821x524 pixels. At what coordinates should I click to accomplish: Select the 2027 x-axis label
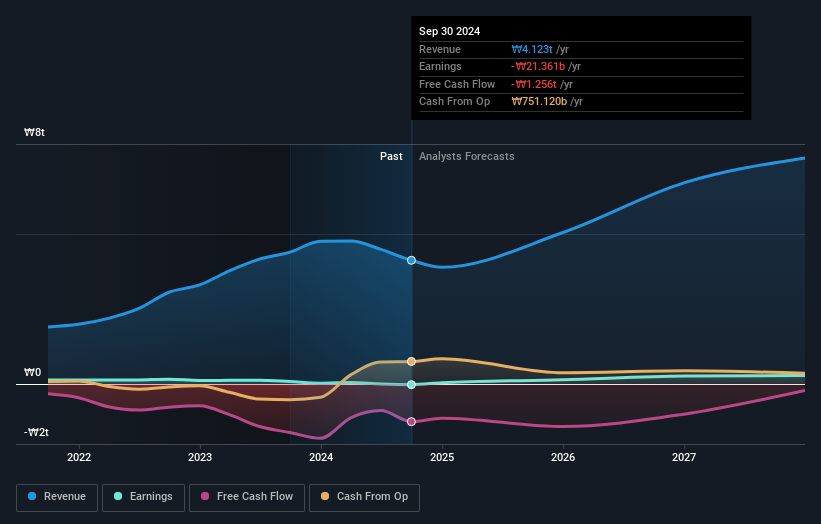coord(684,458)
